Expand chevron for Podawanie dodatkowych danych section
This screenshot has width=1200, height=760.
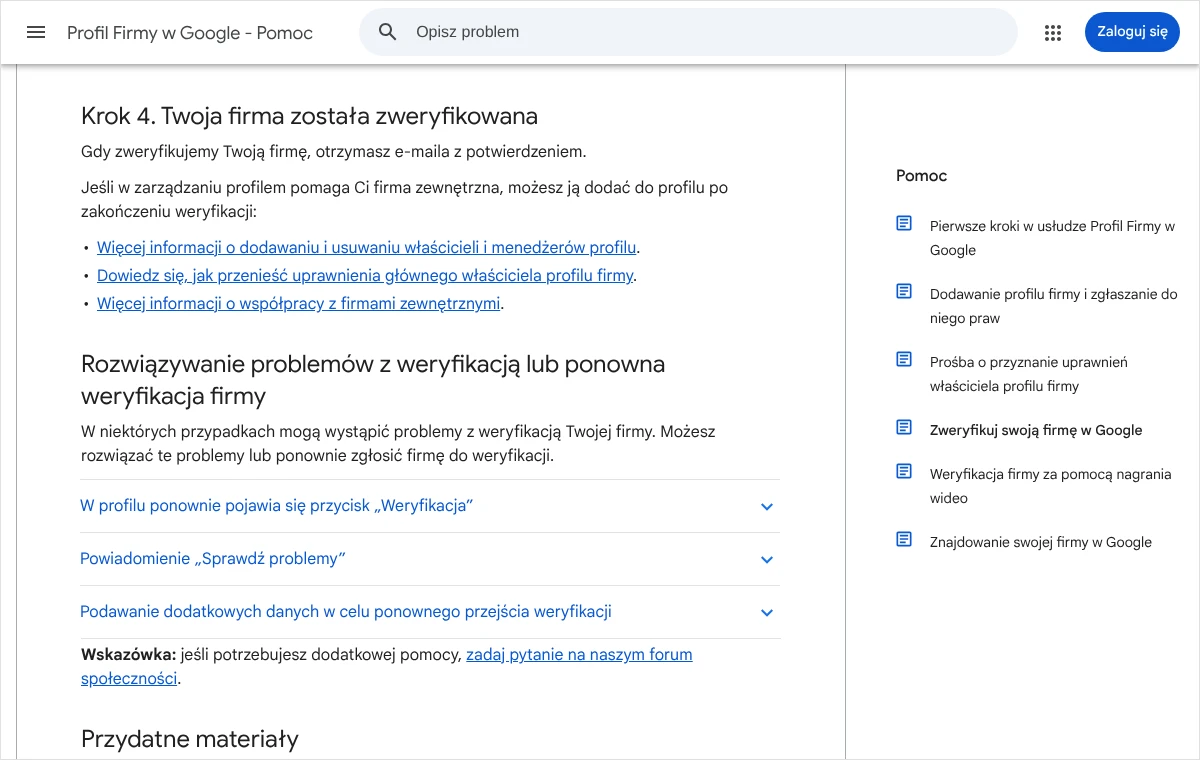(767, 612)
